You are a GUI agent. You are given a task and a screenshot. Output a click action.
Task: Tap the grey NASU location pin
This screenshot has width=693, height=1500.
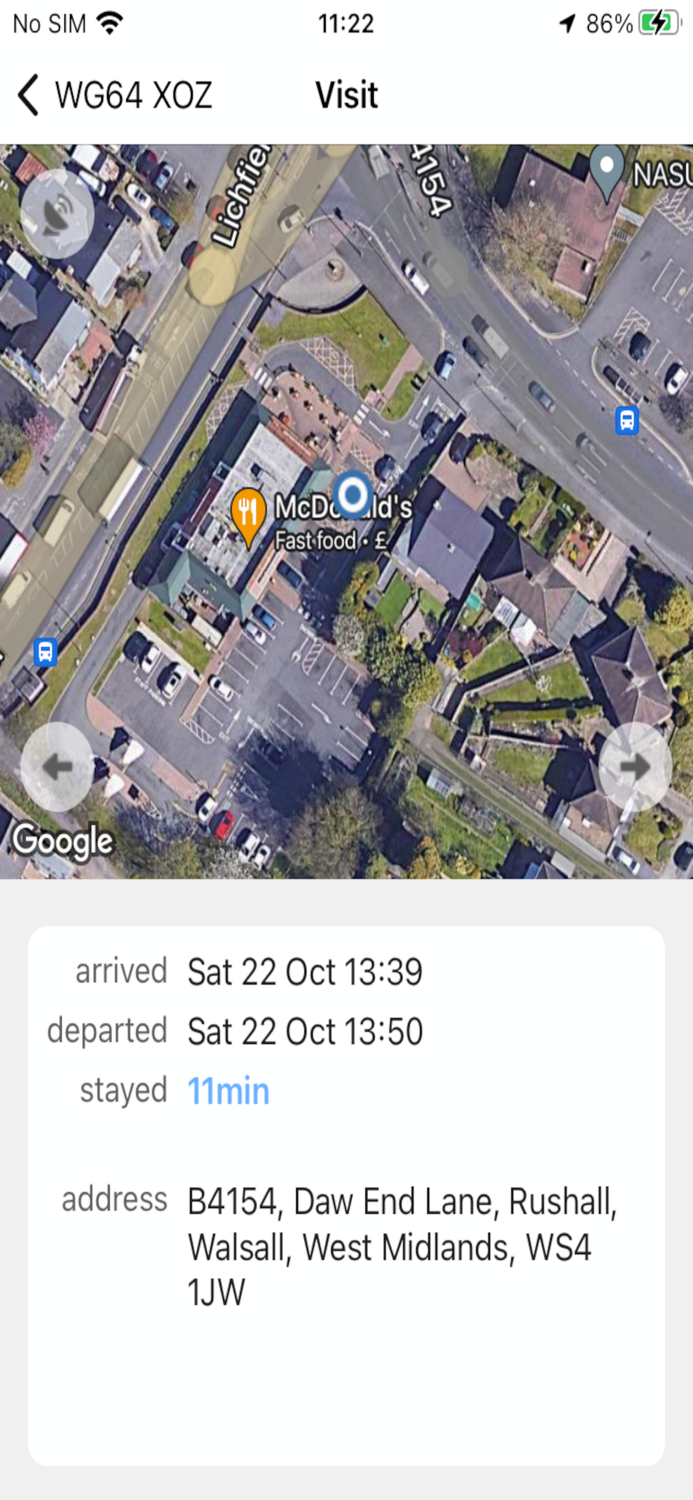[x=607, y=170]
